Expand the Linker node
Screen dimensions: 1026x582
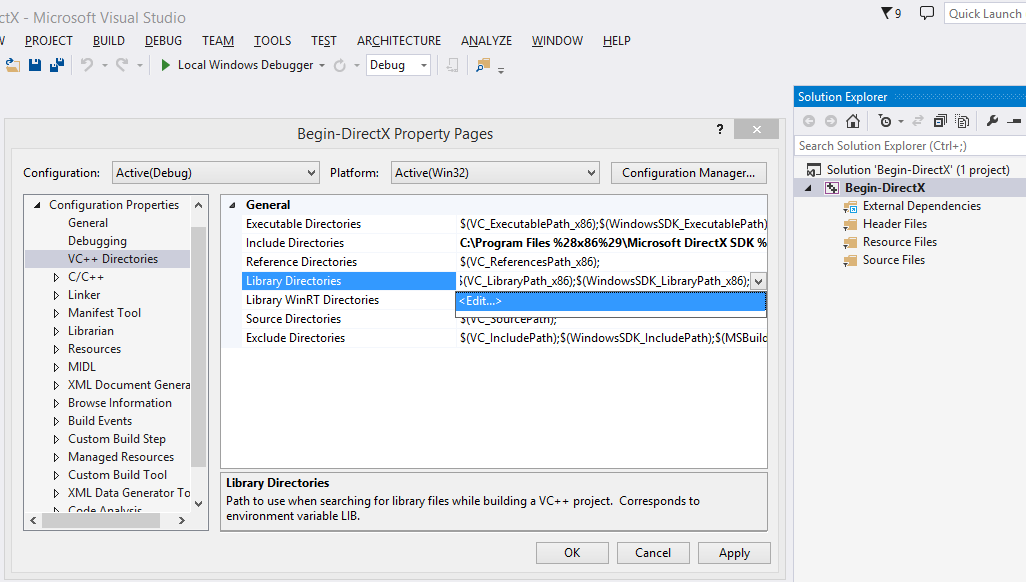point(56,295)
